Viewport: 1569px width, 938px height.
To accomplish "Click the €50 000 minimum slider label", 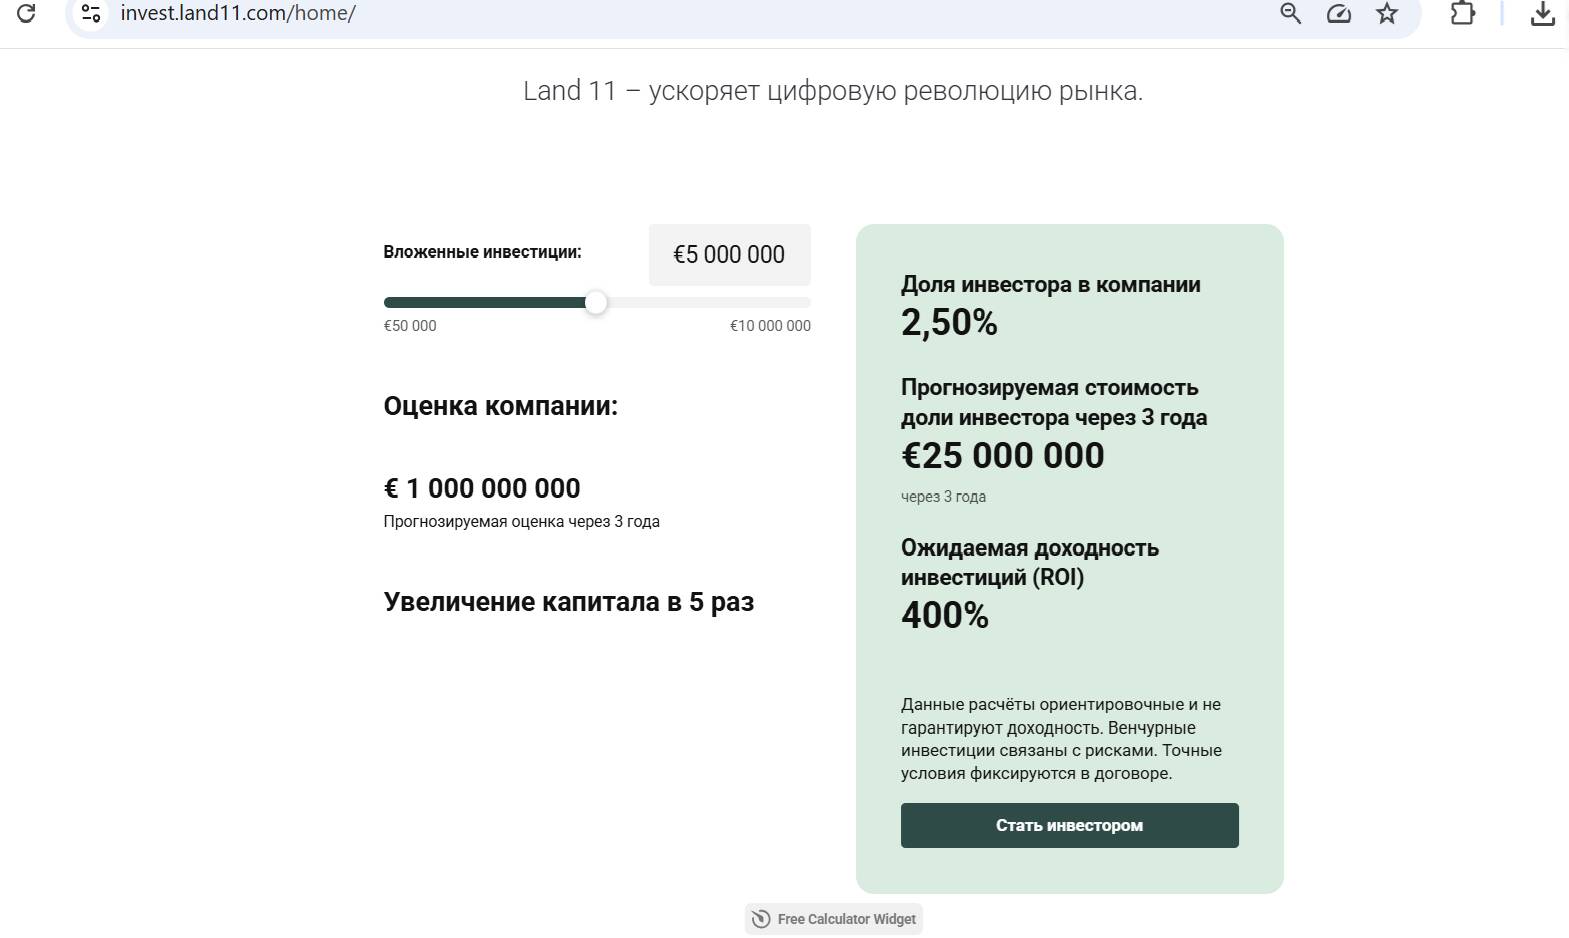I will (410, 326).
